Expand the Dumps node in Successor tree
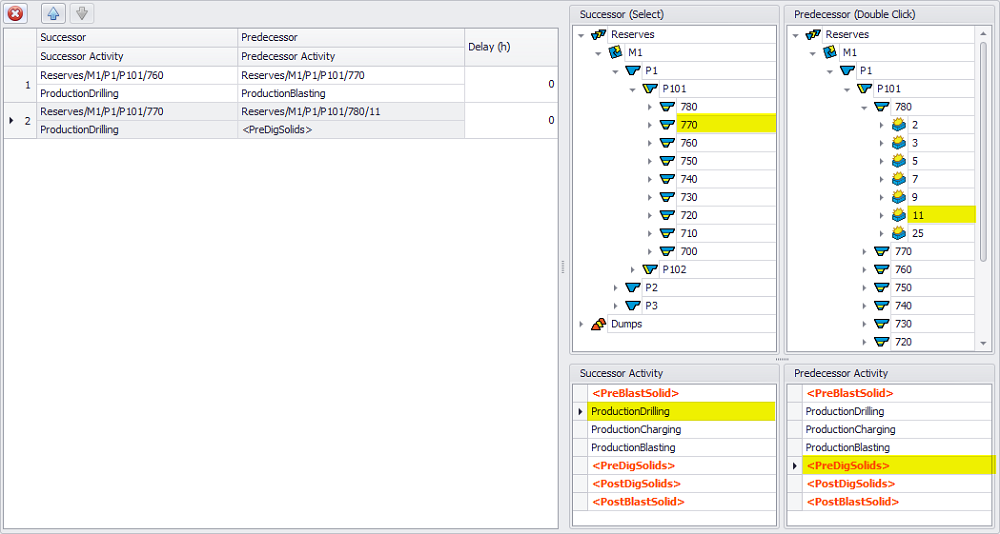Viewport: 1000px width, 534px height. [581, 324]
